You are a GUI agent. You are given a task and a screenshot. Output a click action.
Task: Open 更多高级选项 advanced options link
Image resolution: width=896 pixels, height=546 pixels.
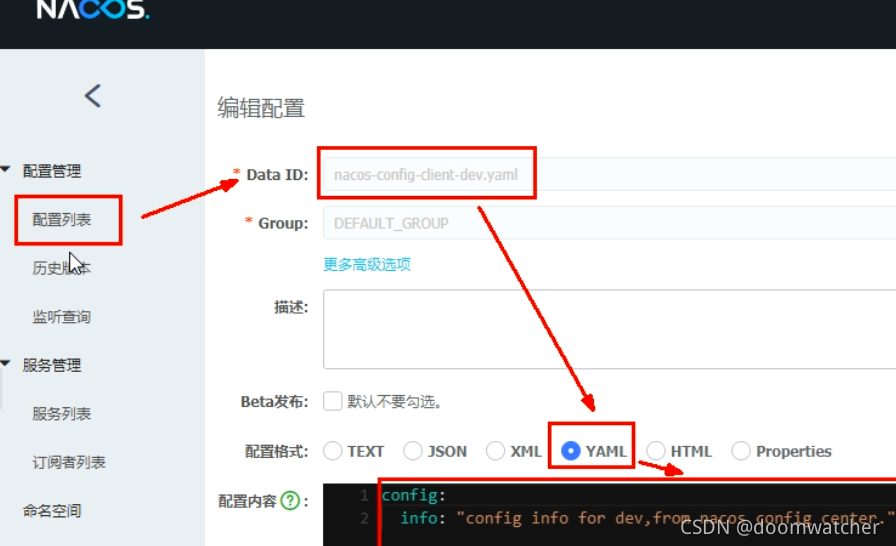tap(367, 264)
